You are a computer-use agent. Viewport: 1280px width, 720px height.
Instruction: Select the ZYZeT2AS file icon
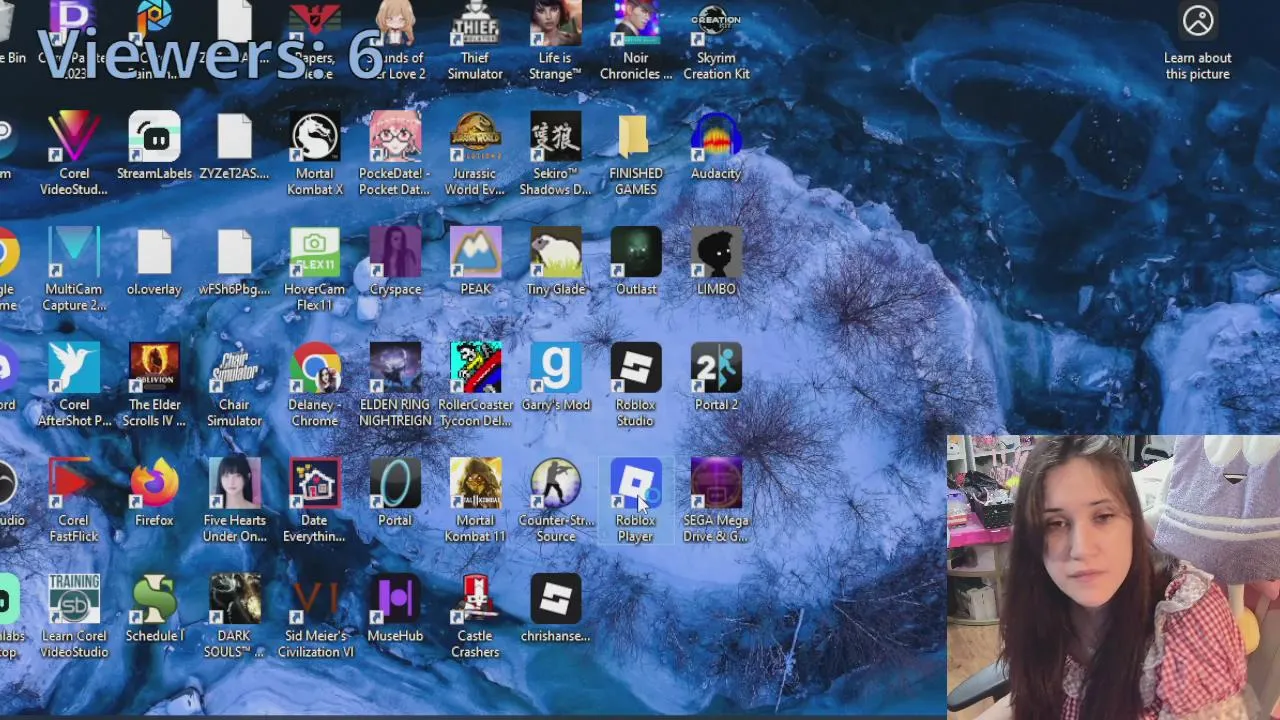tap(234, 146)
